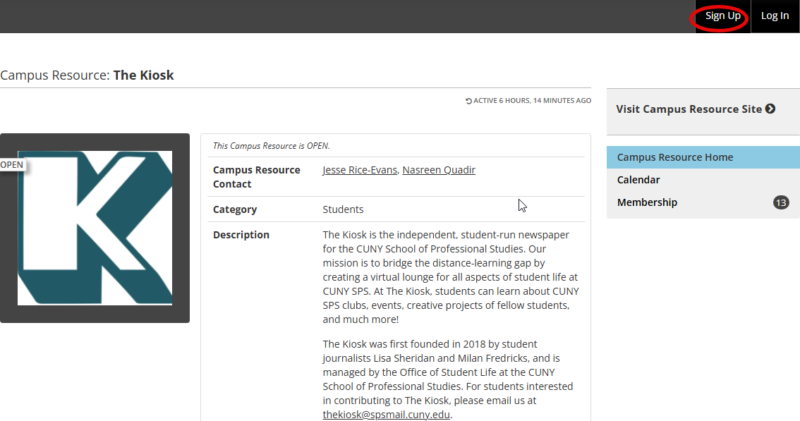800x421 pixels.
Task: Click the 'Category' label
Action: point(235,209)
